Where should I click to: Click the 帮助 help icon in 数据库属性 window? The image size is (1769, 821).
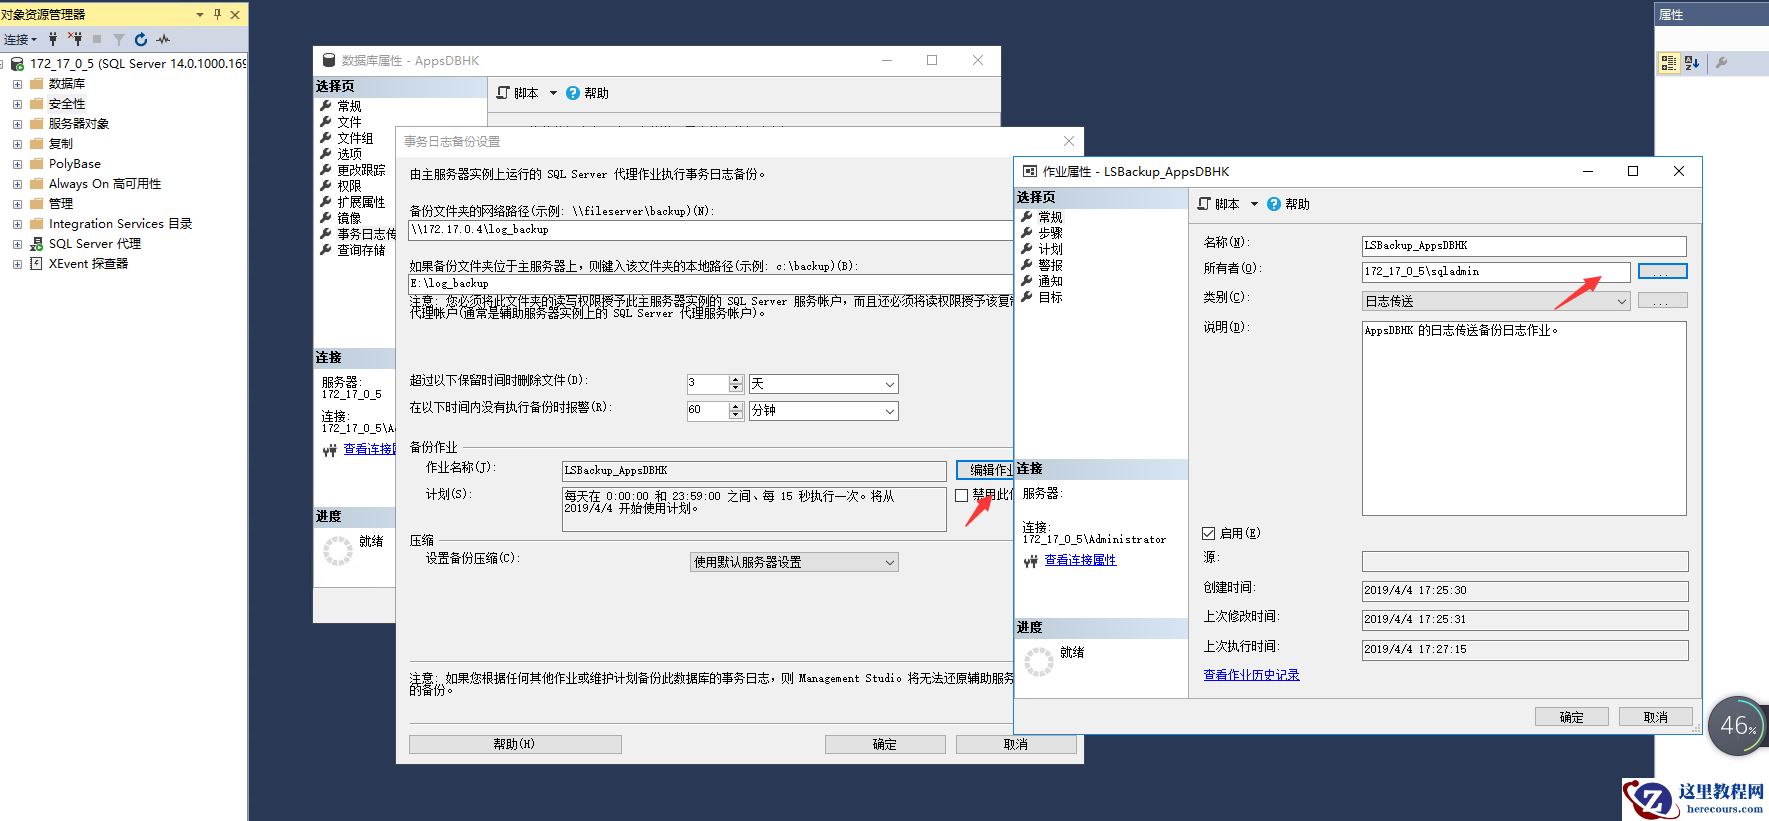click(x=573, y=93)
